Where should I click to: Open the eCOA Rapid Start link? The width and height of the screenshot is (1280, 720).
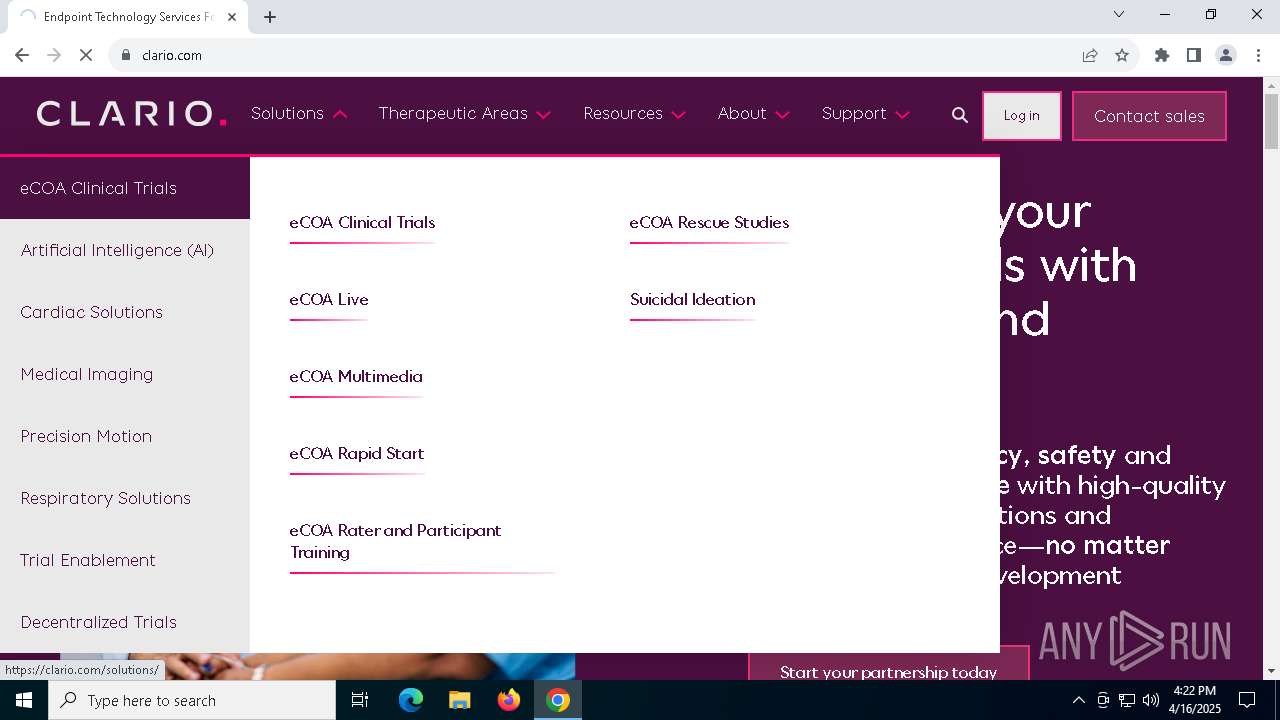[357, 454]
